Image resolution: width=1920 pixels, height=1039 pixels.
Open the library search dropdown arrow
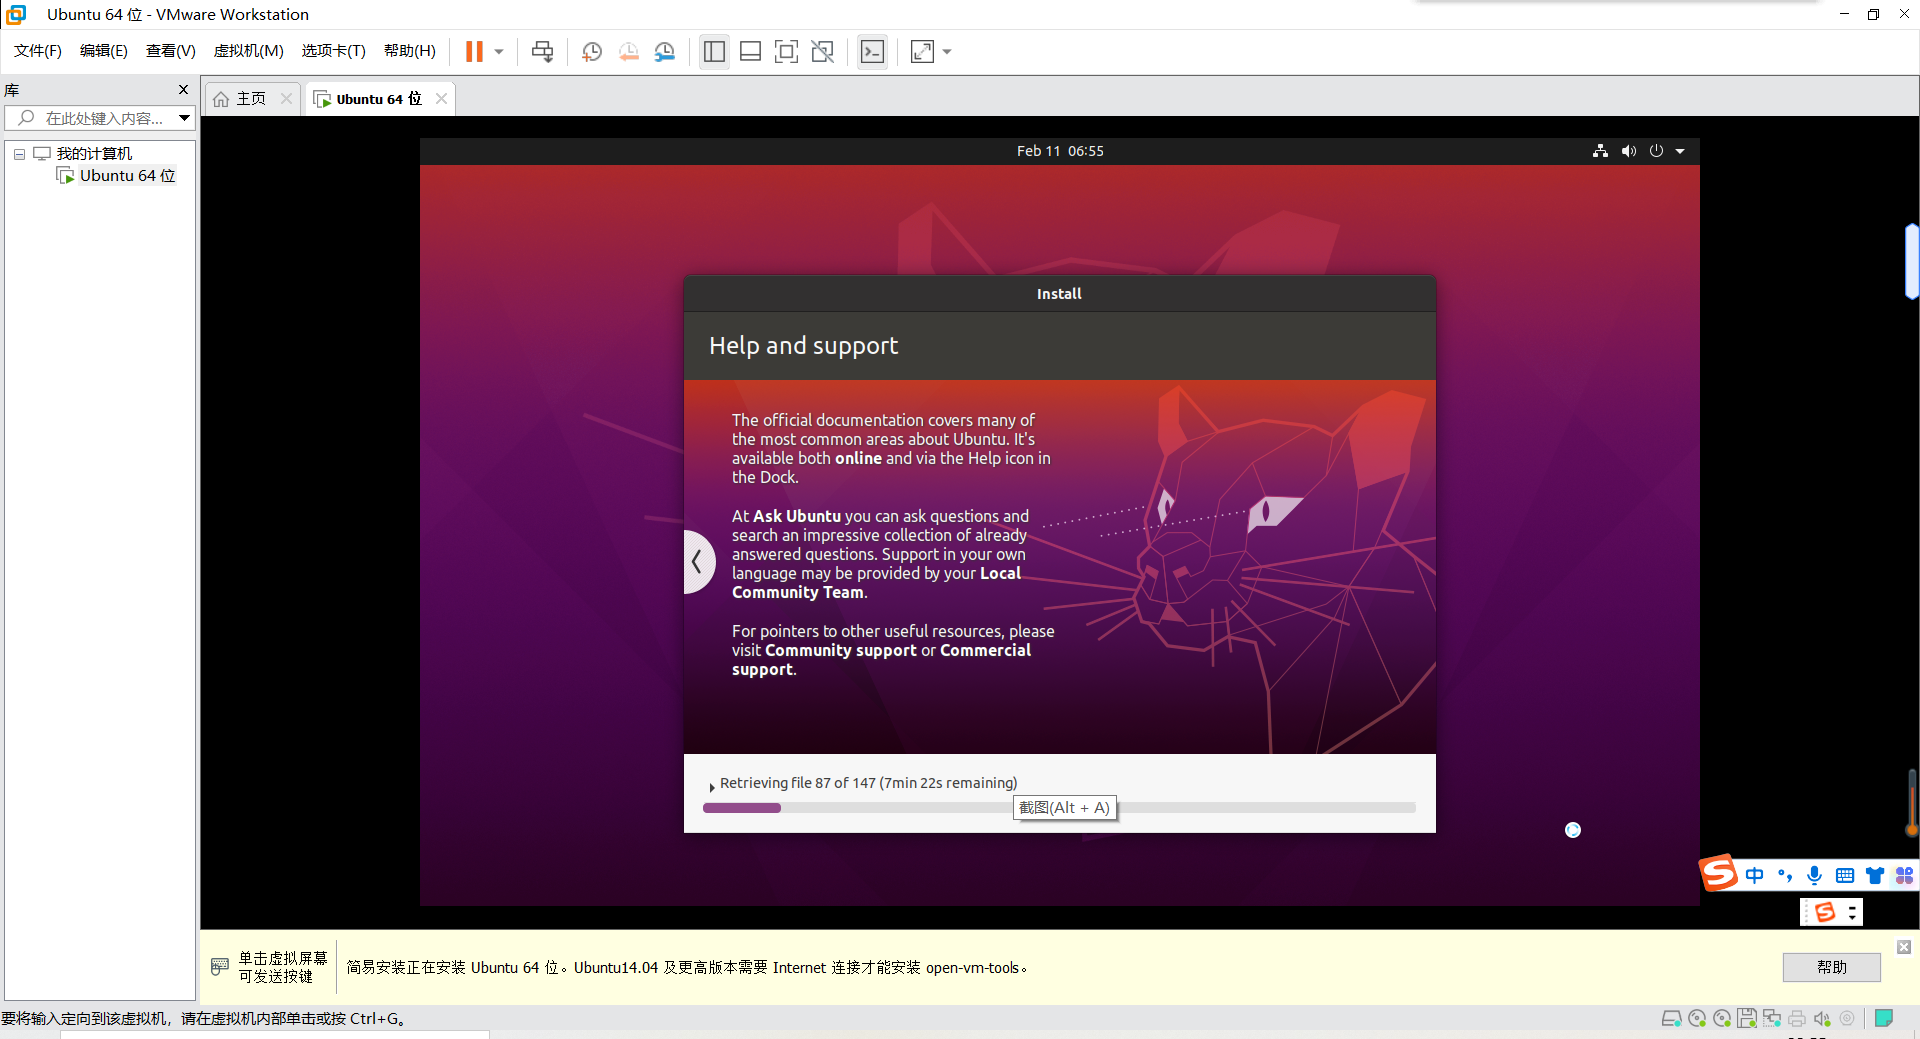pyautogui.click(x=185, y=118)
